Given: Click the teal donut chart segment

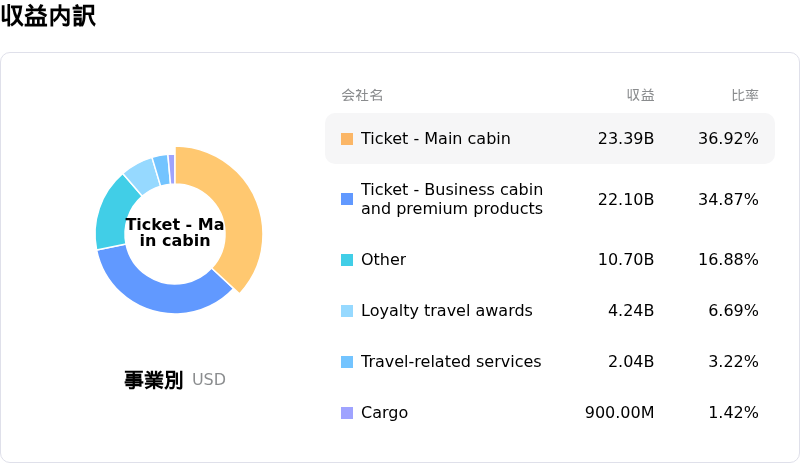Looking at the screenshot, I should coord(112,213).
